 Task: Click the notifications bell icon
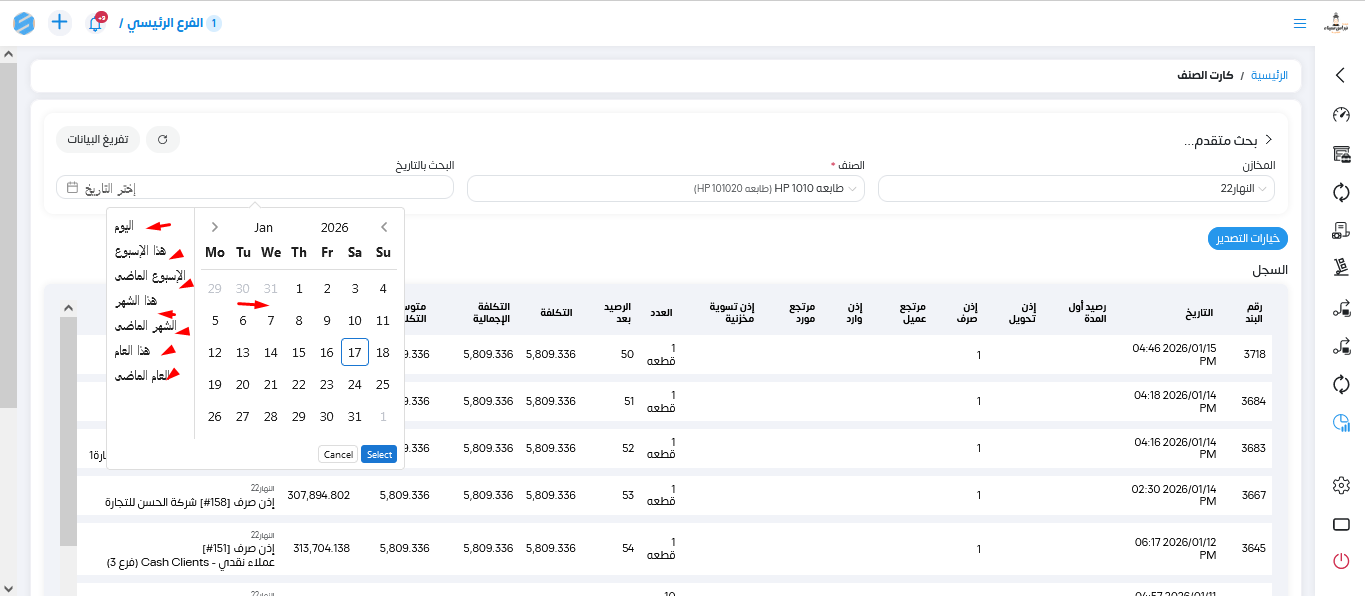coord(95,23)
